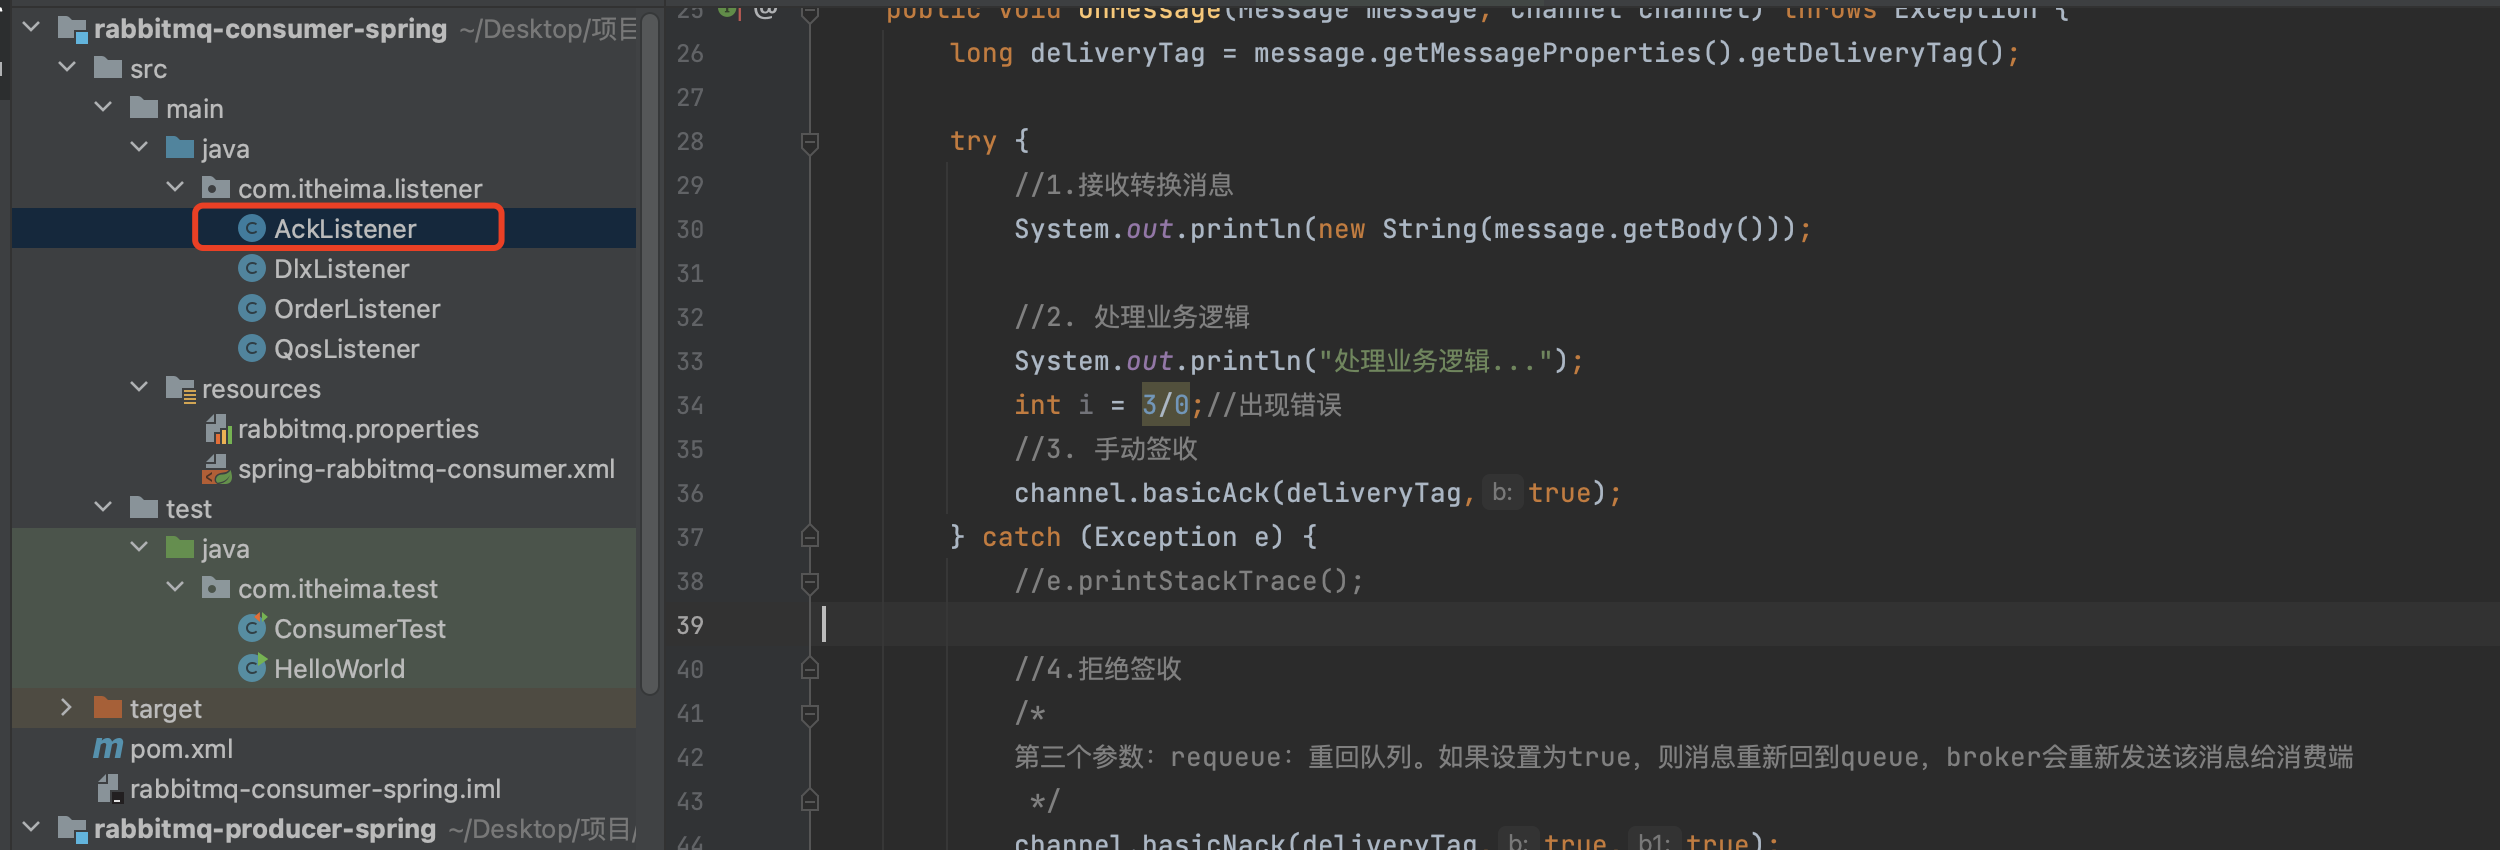Collapse the test folder node

pyautogui.click(x=103, y=508)
